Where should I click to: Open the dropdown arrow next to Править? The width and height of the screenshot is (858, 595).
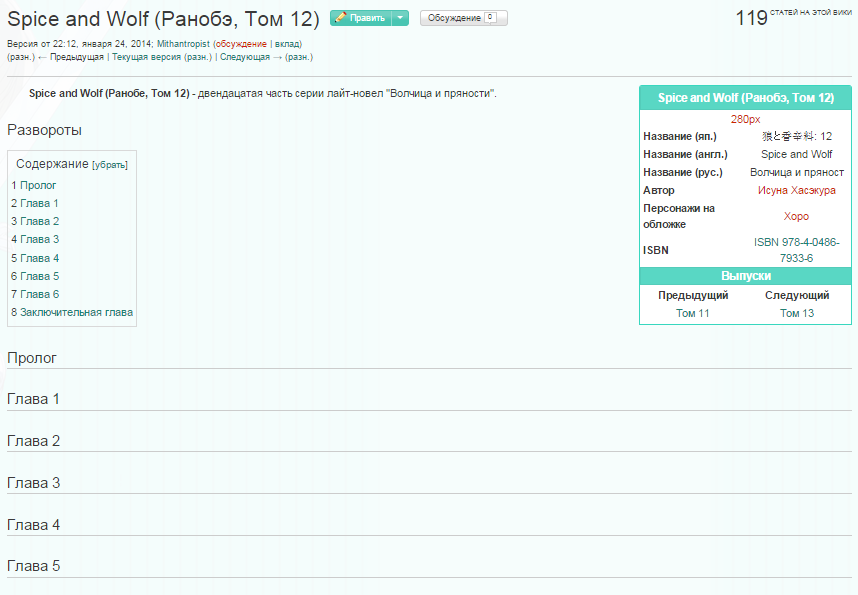[401, 18]
